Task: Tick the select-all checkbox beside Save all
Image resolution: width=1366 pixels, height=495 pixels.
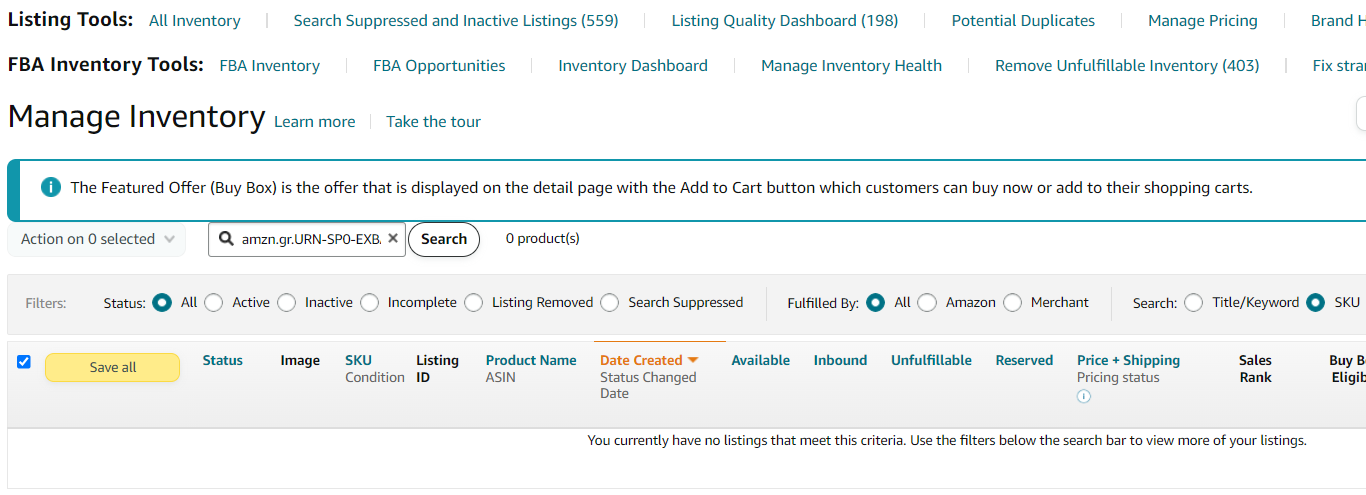Action: [x=24, y=362]
